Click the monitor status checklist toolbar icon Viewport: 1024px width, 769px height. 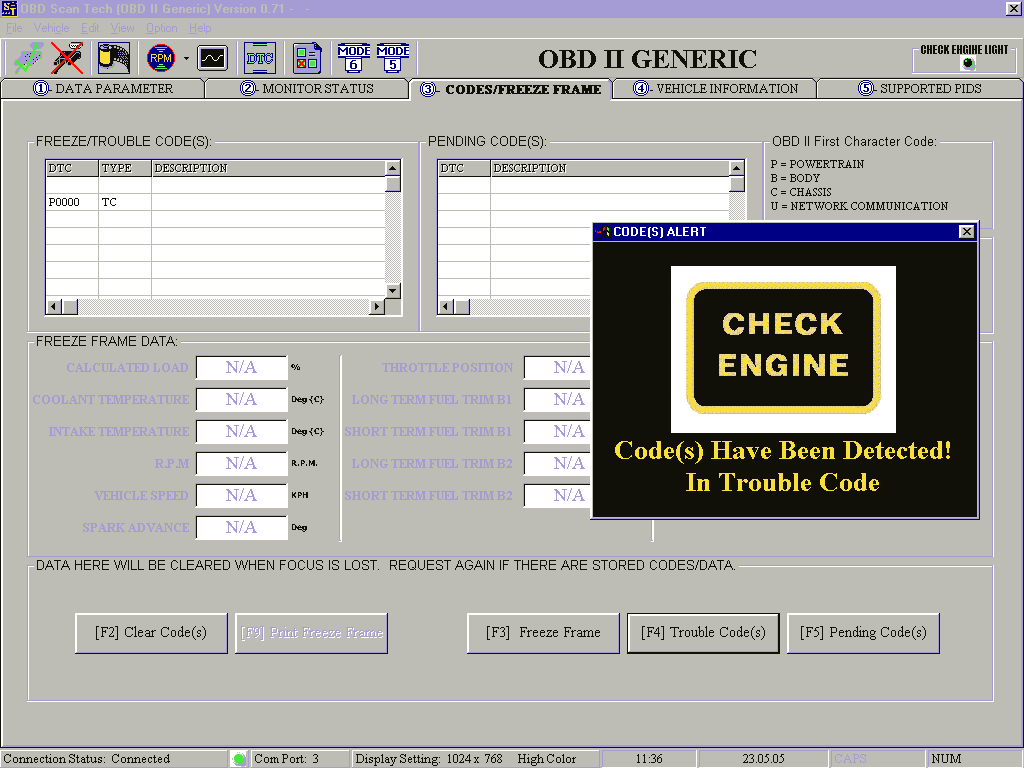pyautogui.click(x=307, y=58)
